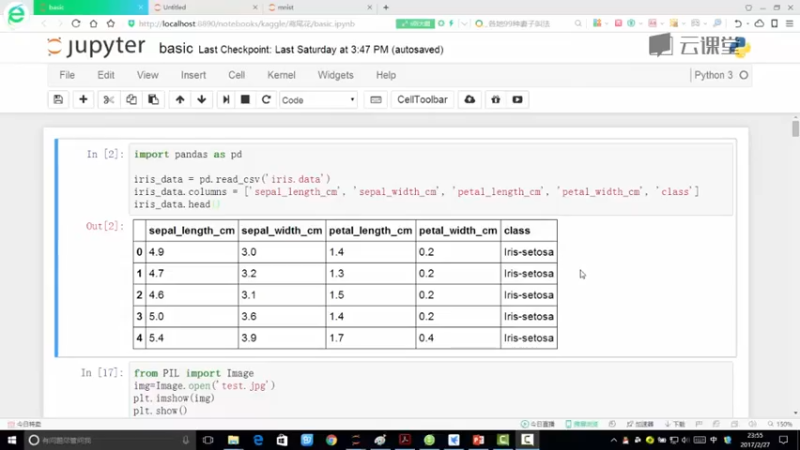The image size is (800, 450).
Task: Click the Jupyter logo
Action: click(96, 46)
